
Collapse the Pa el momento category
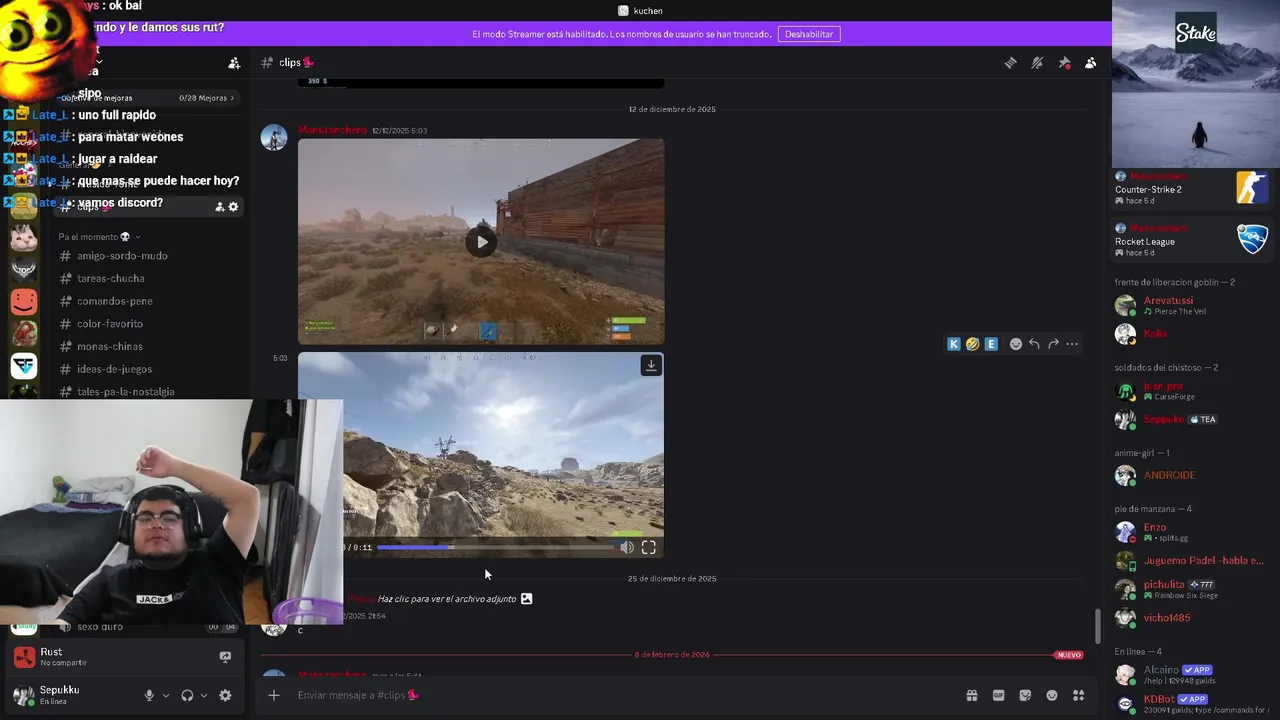point(99,237)
